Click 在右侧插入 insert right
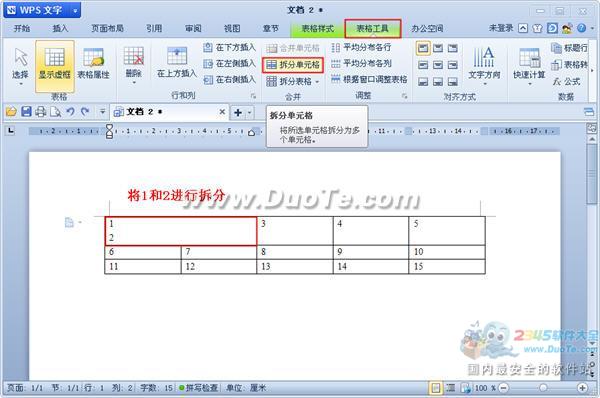Viewport: 600px width, 398px height. 229,80
